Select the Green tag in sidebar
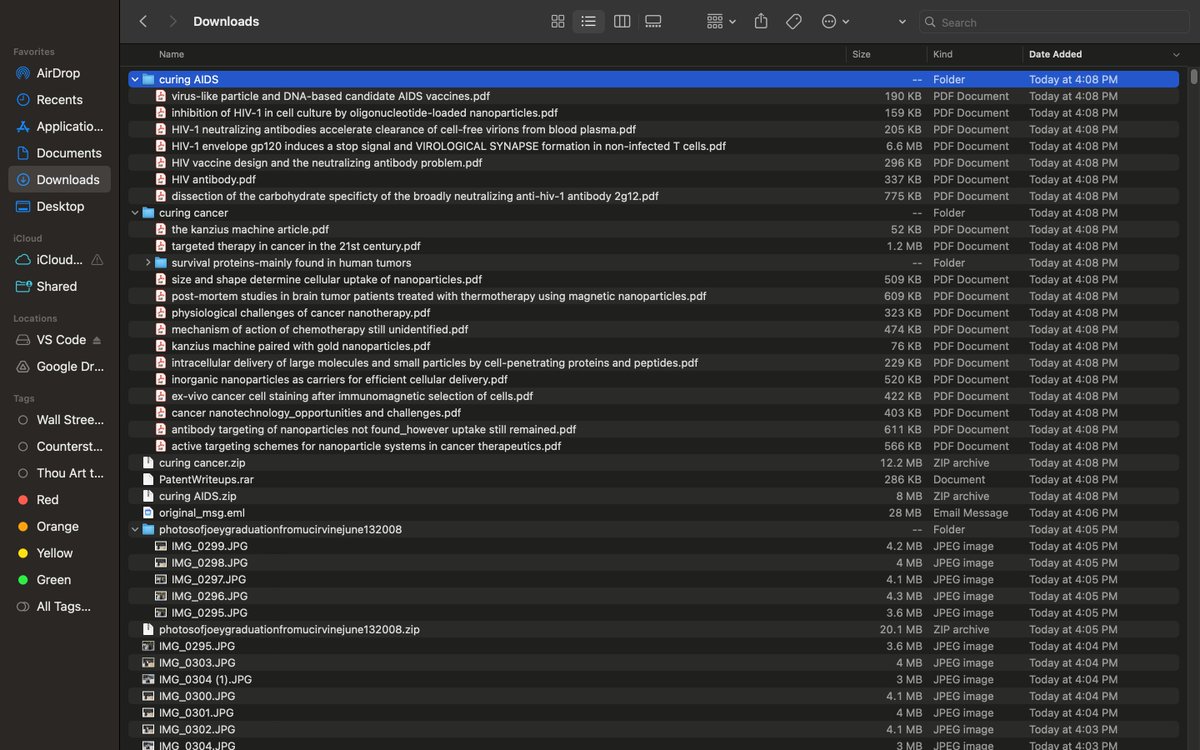Screen dimensions: 1200x750 click(54, 580)
